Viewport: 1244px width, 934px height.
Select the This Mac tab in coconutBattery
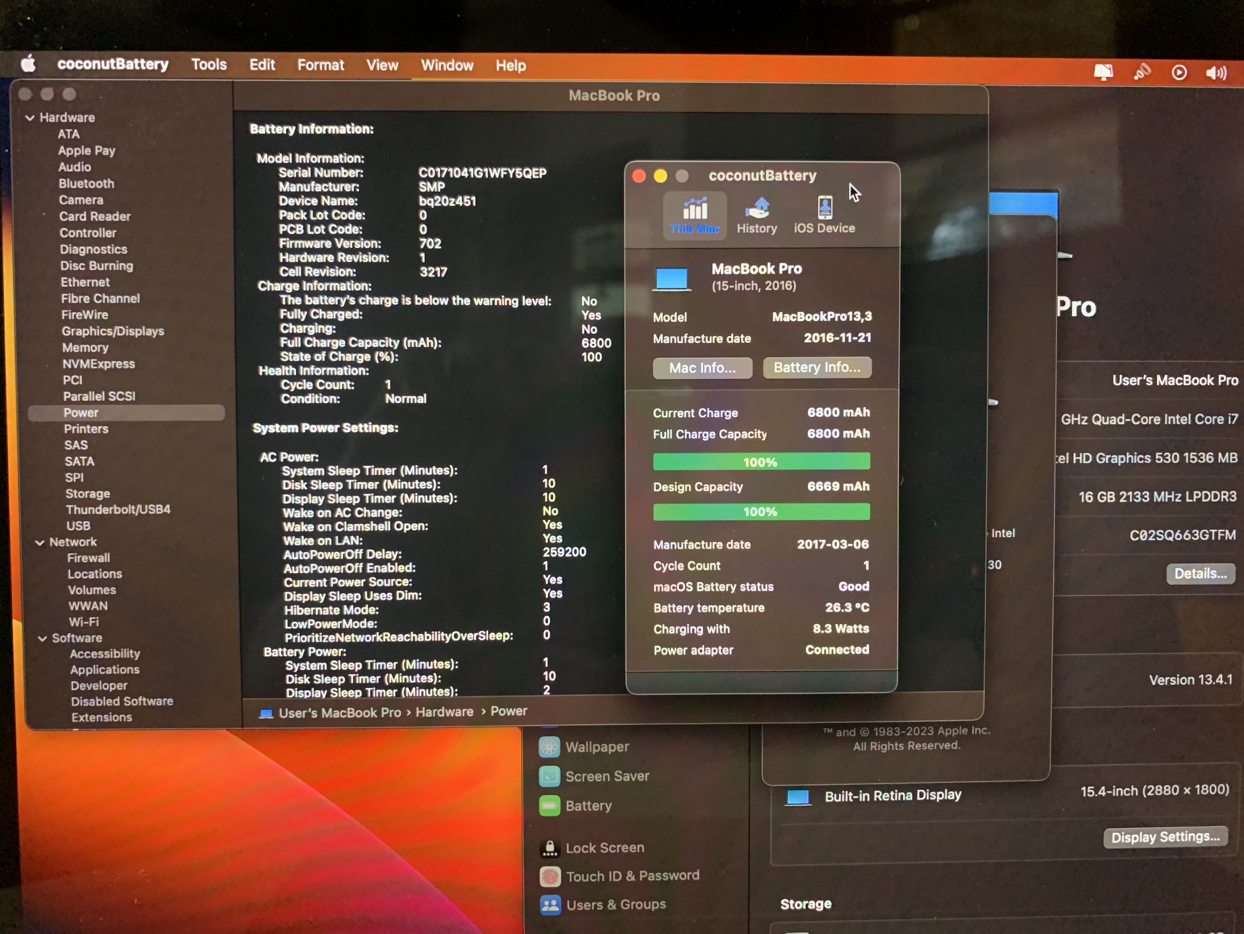tap(695, 216)
